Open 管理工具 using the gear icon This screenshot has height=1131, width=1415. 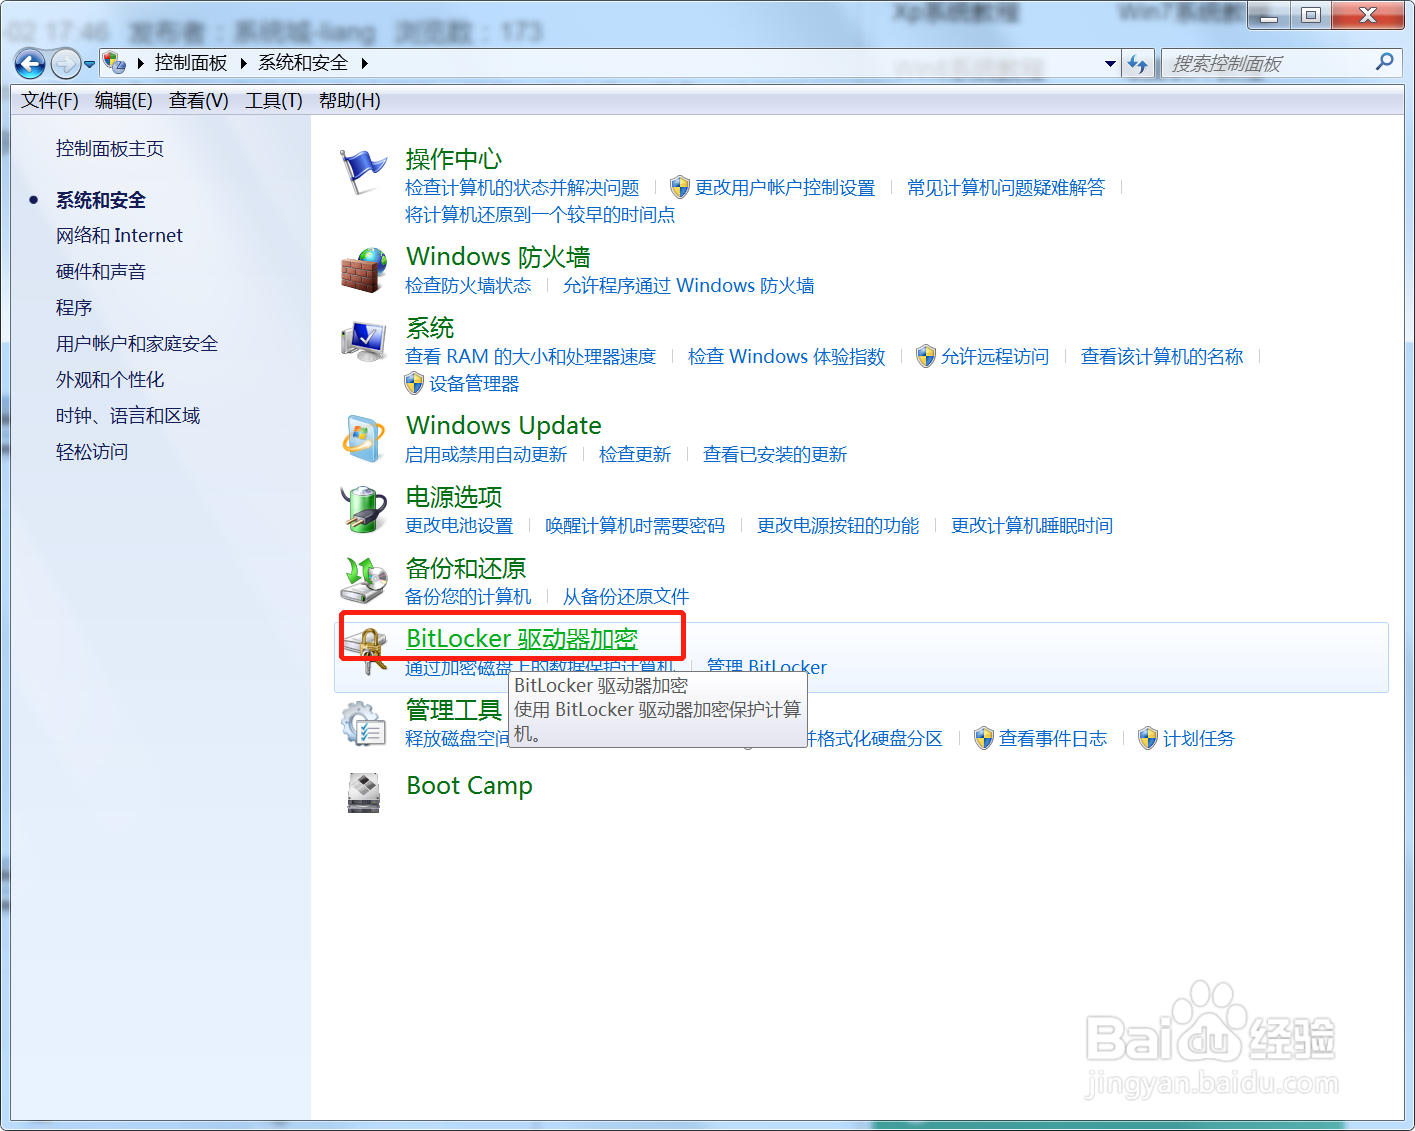click(x=364, y=723)
